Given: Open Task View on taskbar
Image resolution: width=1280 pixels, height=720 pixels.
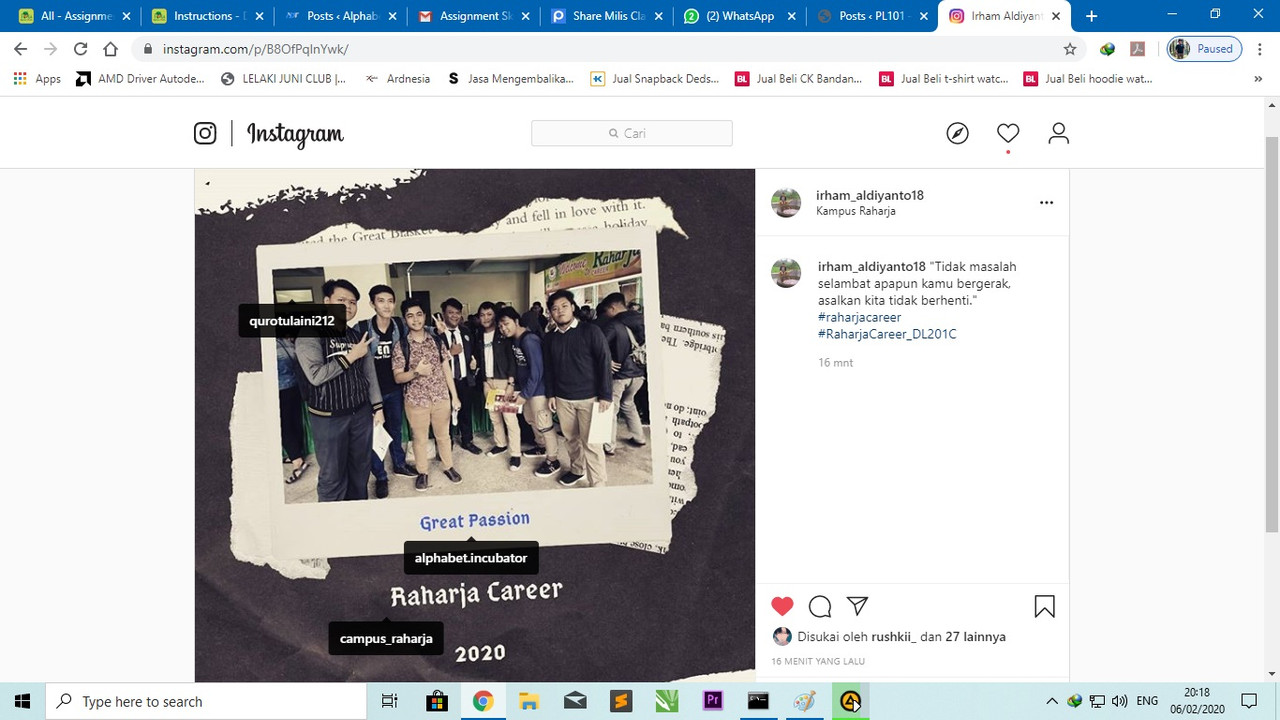Looking at the screenshot, I should [390, 701].
